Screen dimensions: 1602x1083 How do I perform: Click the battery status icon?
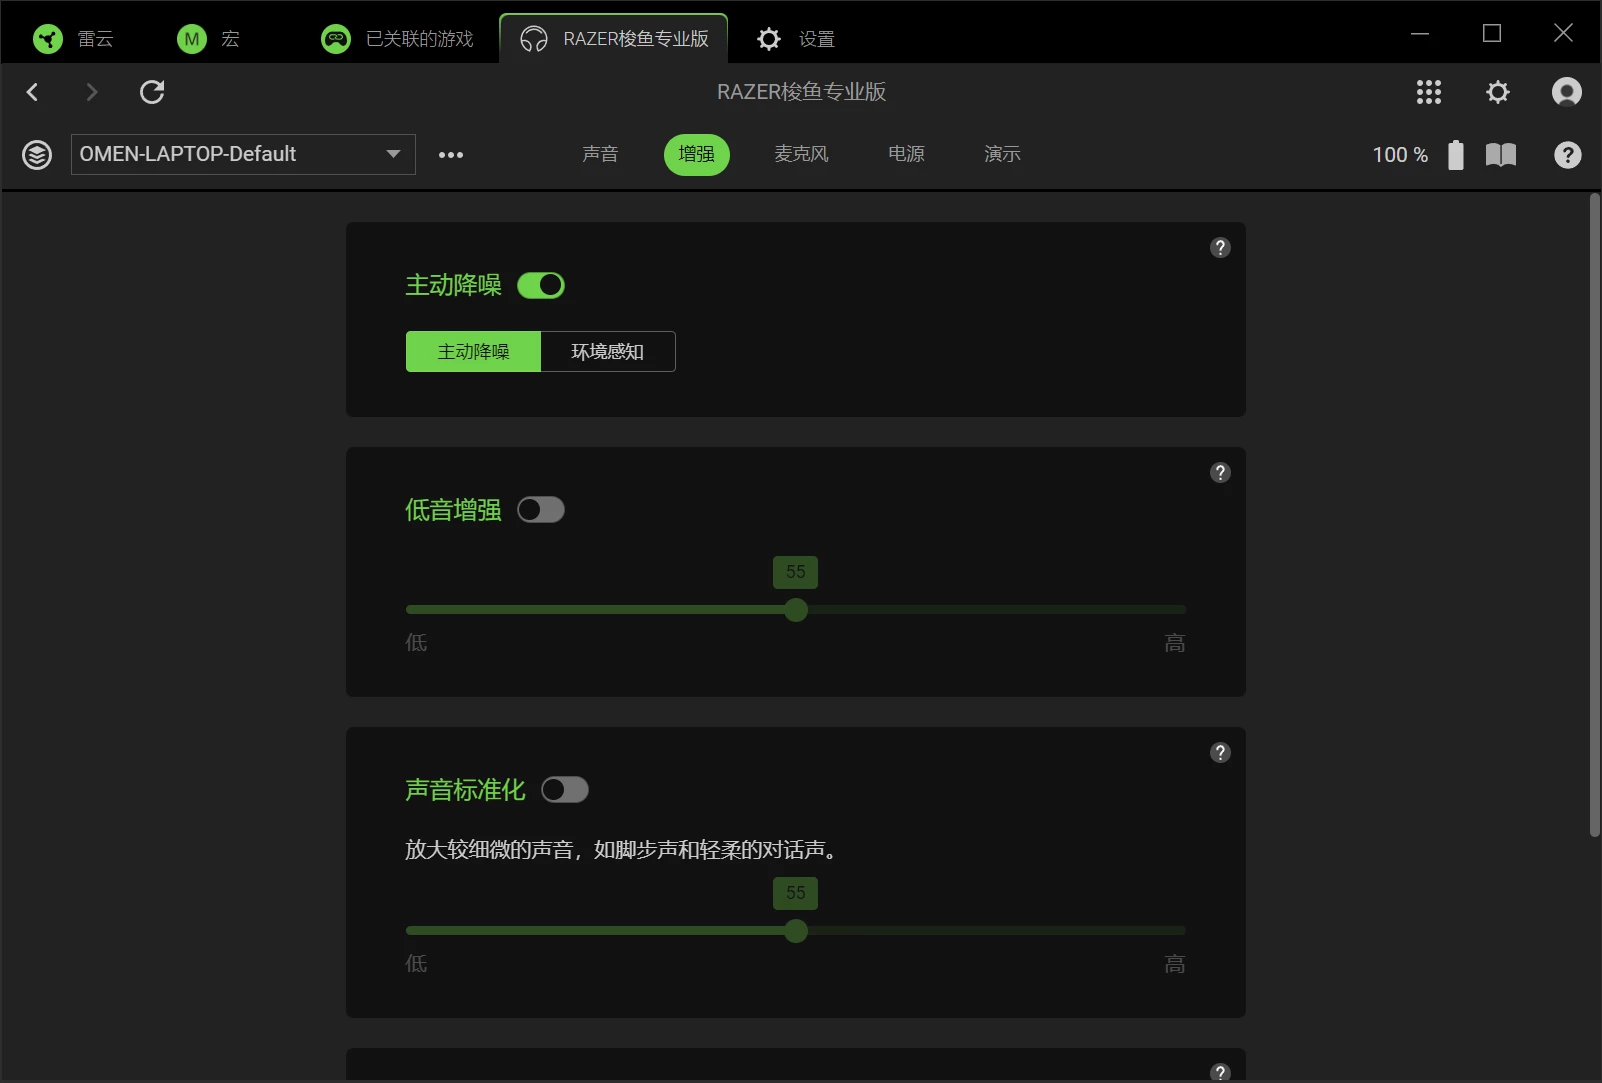[x=1456, y=154]
